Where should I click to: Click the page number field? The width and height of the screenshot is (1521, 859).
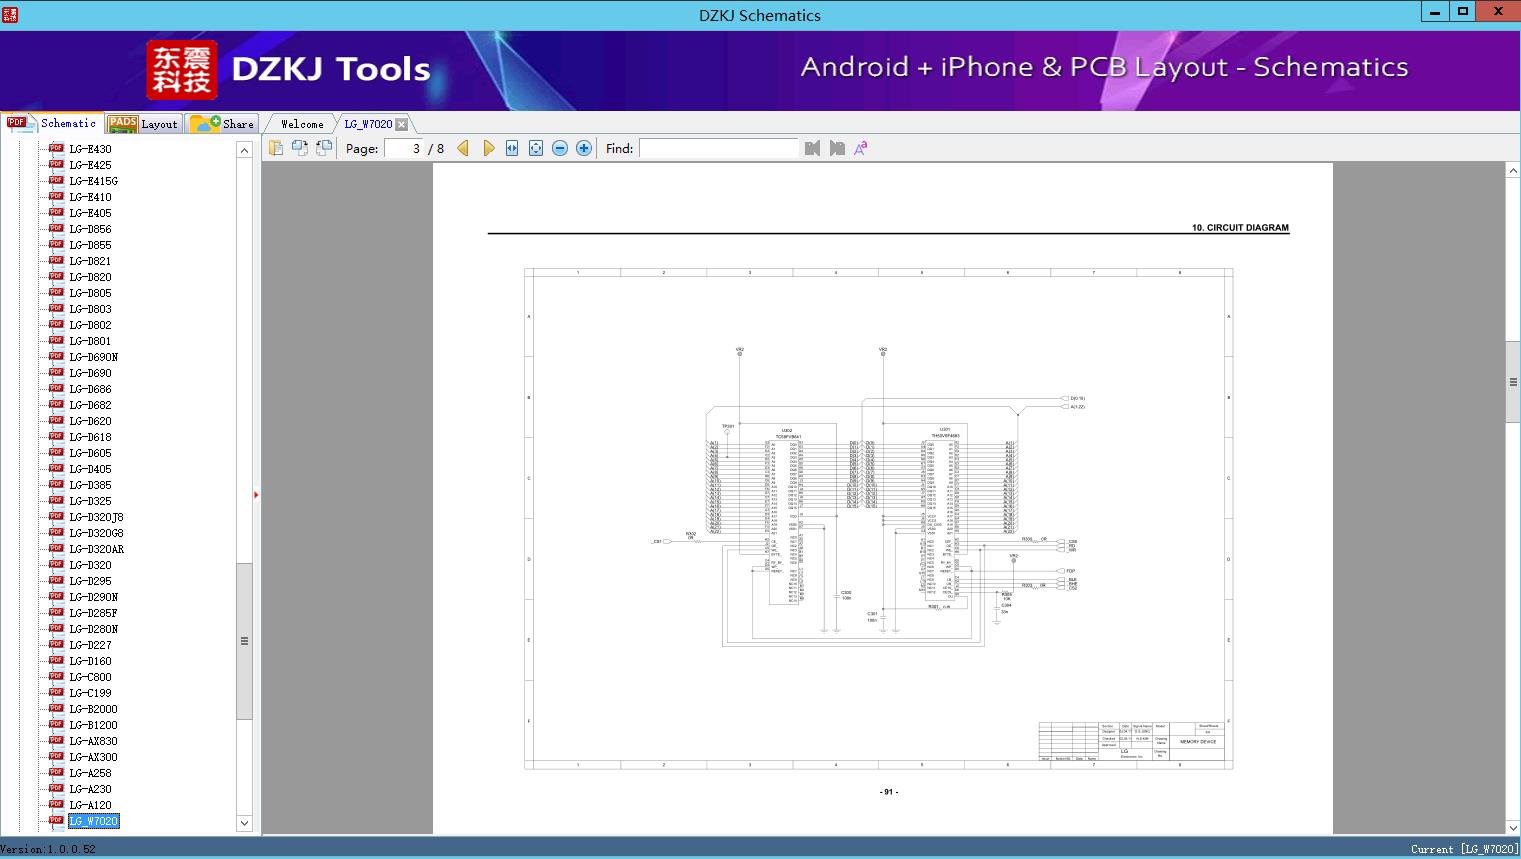pos(404,148)
